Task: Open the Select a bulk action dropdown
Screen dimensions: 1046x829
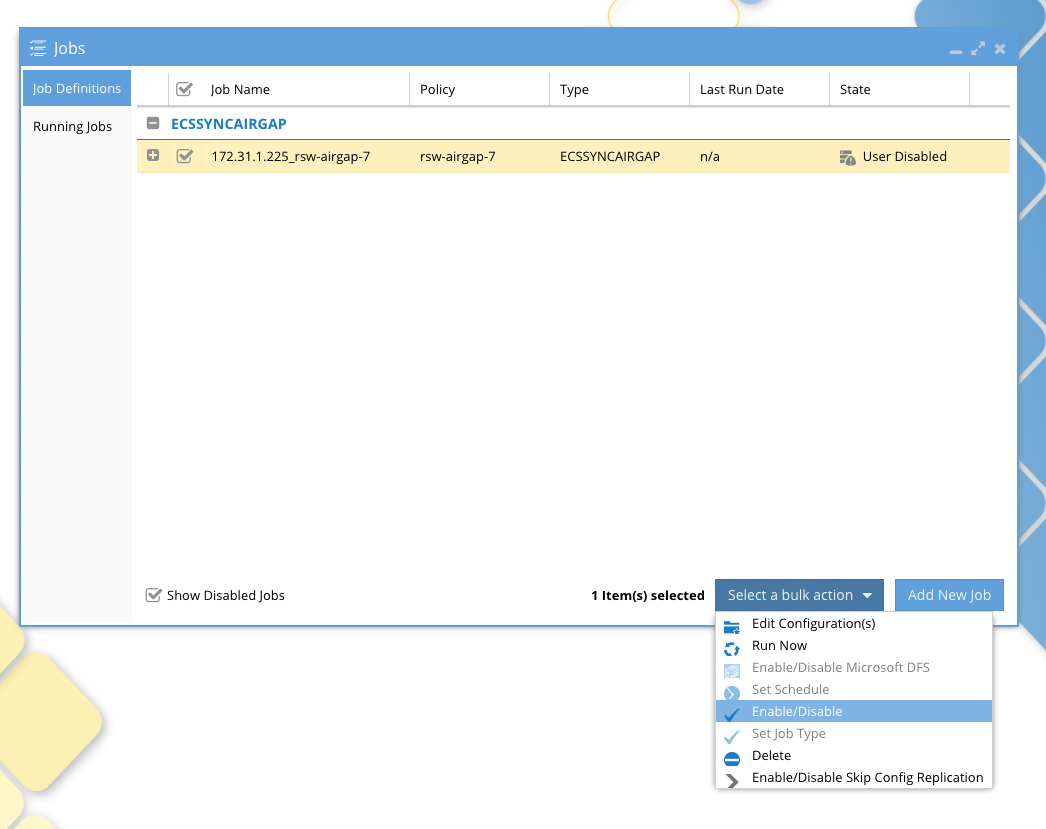Action: 798,594
